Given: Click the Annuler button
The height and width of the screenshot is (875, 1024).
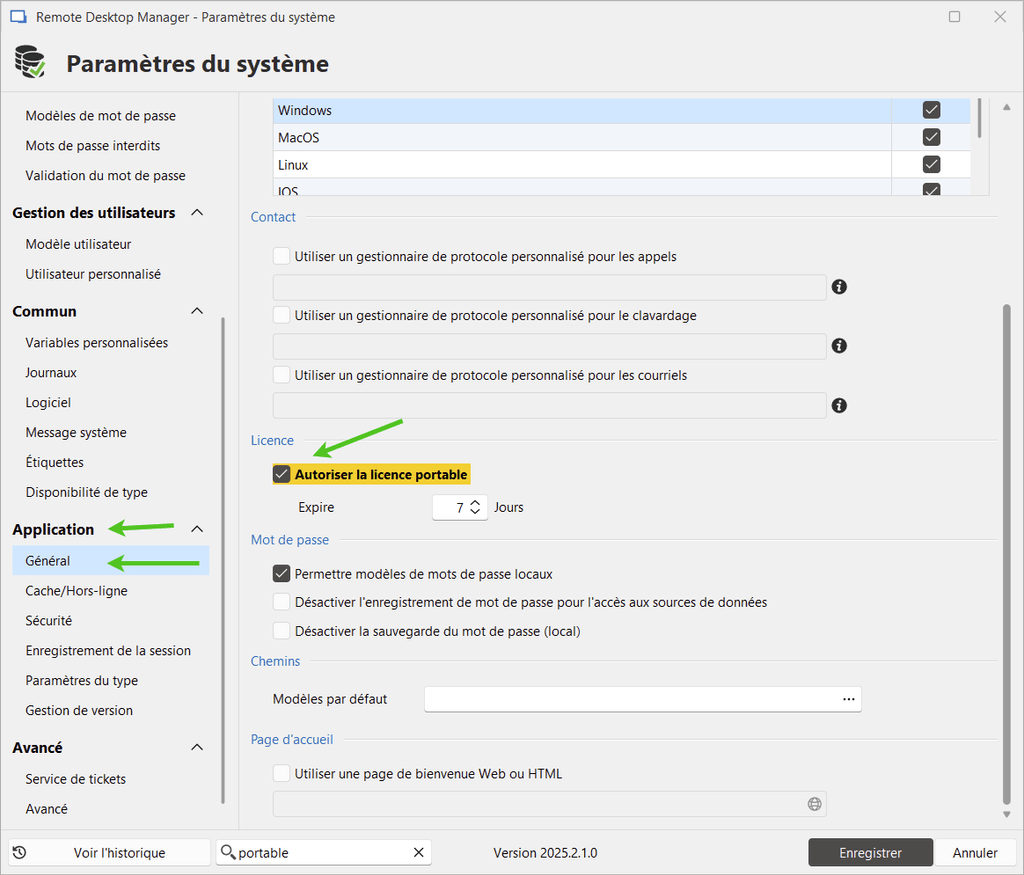Looking at the screenshot, I should tap(974, 853).
